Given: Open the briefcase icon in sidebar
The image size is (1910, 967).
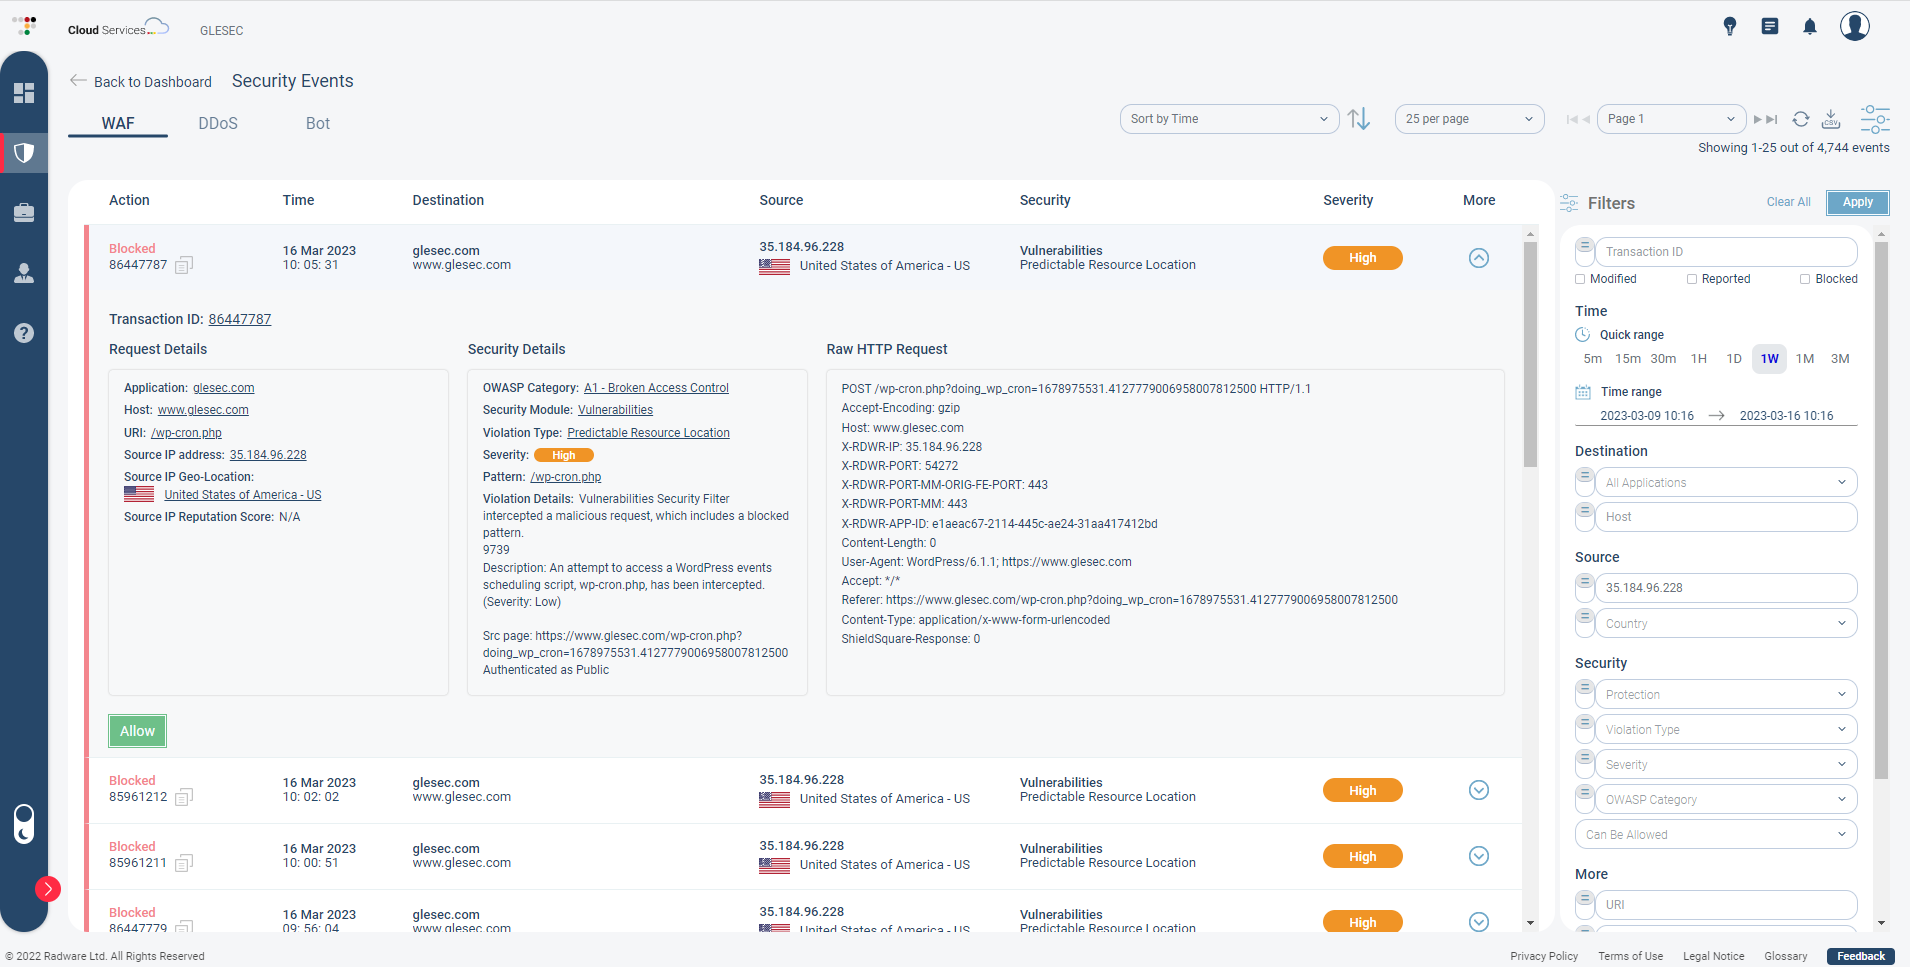Looking at the screenshot, I should (x=24, y=213).
